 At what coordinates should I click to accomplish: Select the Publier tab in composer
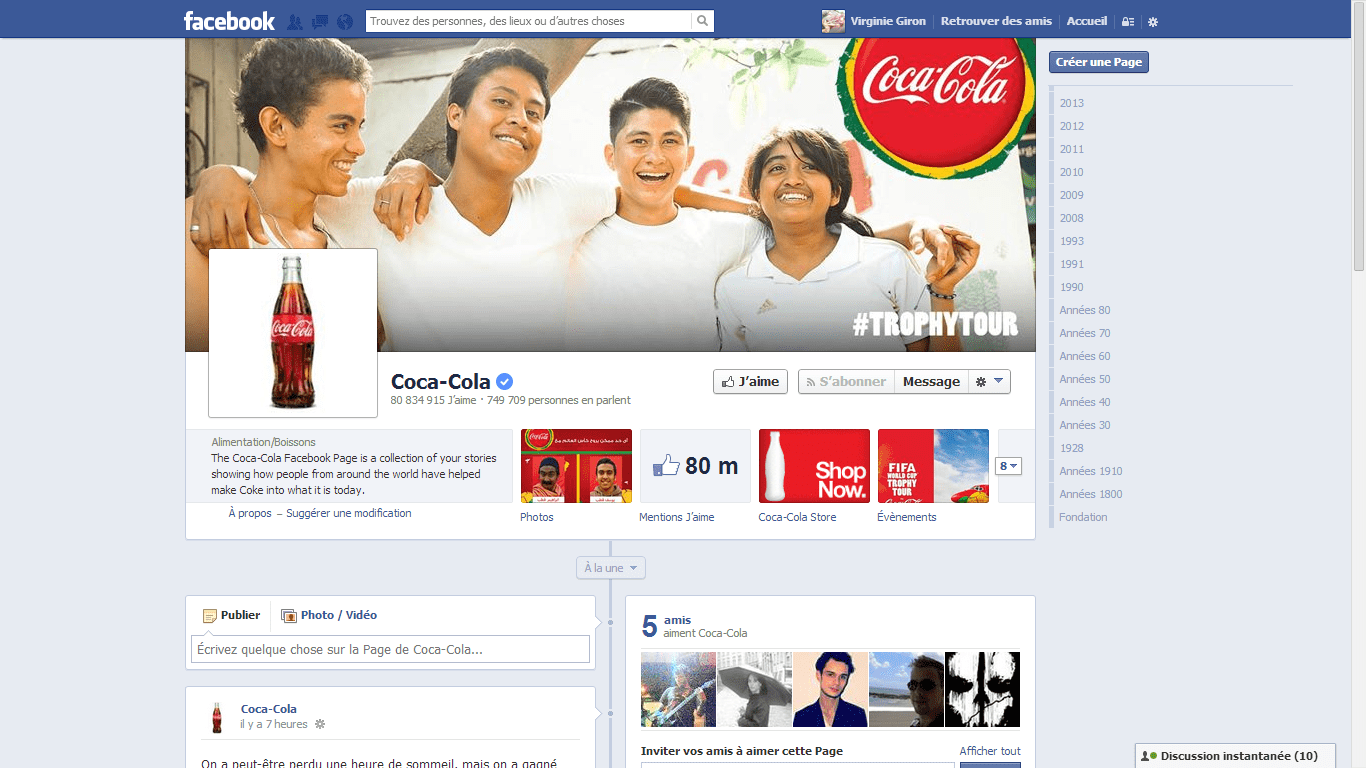coord(231,615)
